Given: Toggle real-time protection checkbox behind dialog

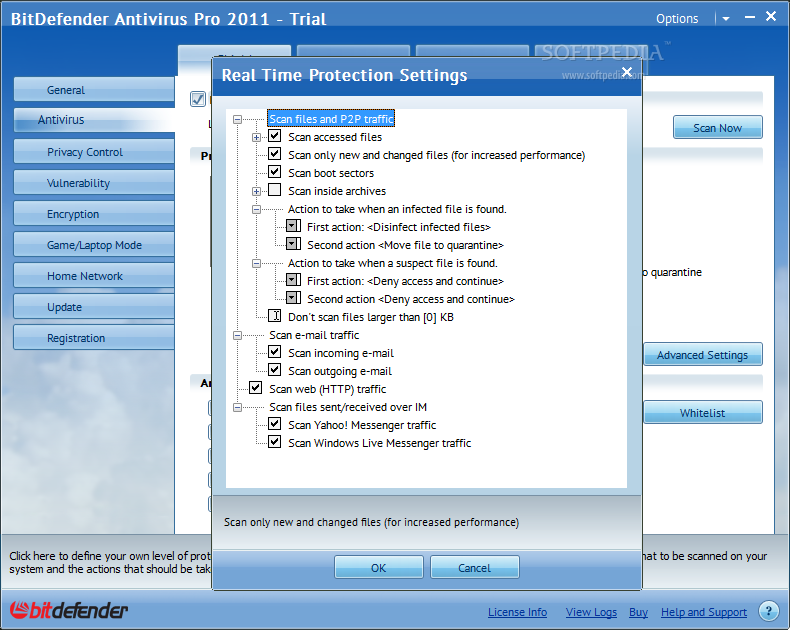Looking at the screenshot, I should pos(198,99).
